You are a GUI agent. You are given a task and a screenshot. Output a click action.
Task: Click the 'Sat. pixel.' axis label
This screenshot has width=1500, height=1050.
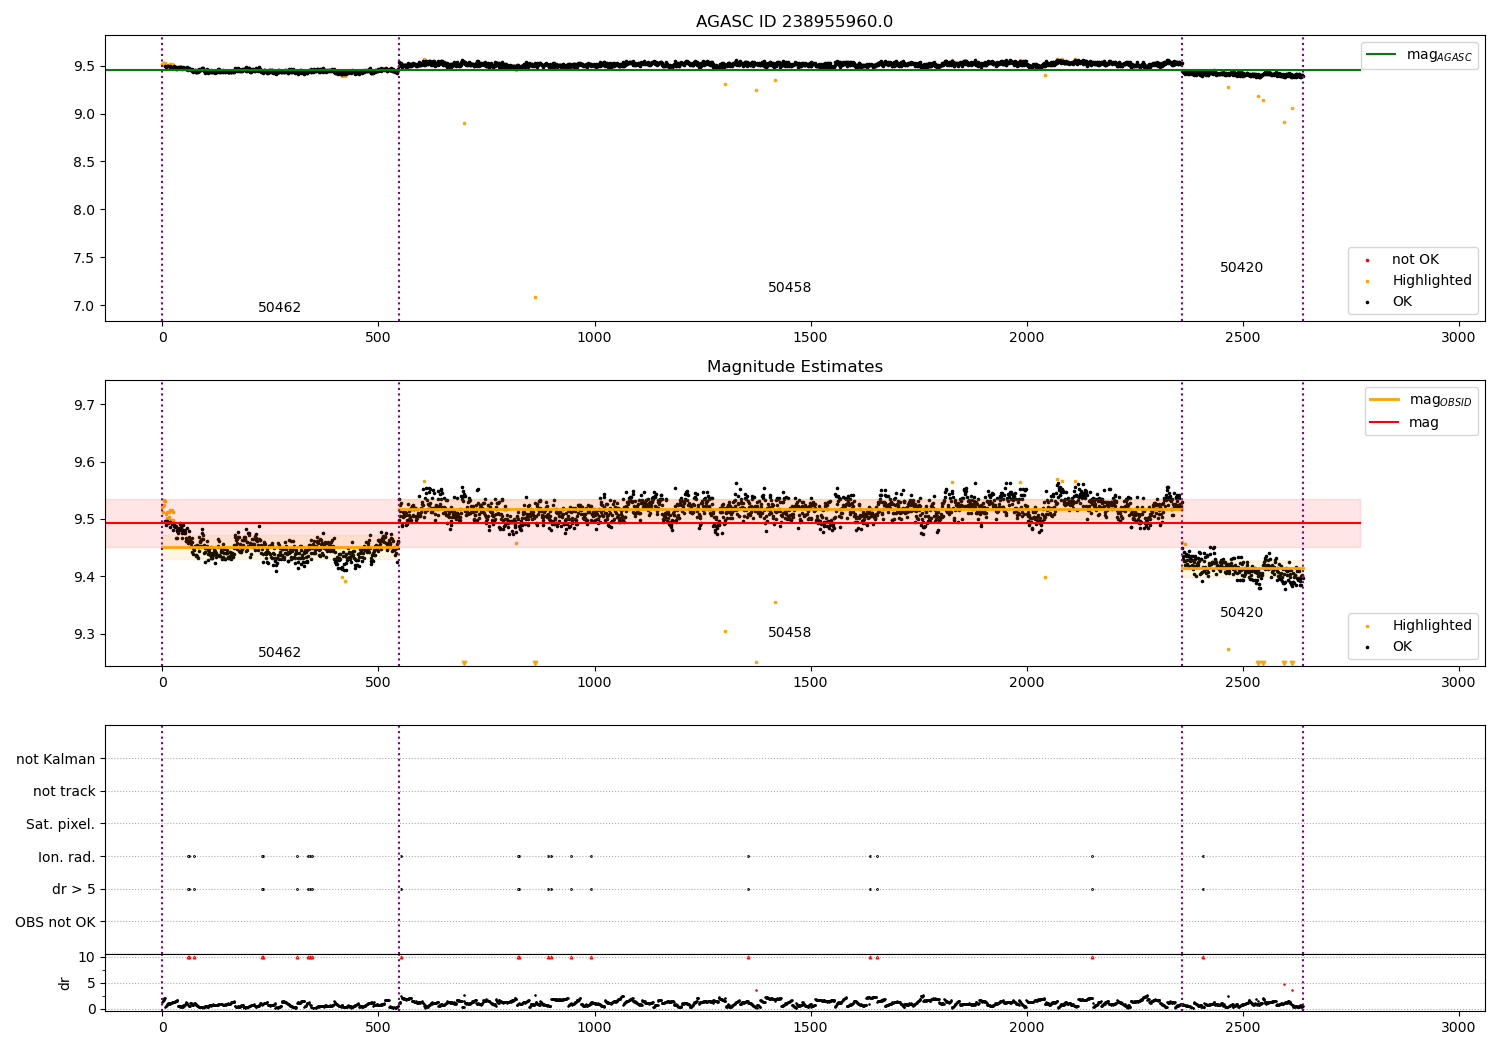pos(61,825)
